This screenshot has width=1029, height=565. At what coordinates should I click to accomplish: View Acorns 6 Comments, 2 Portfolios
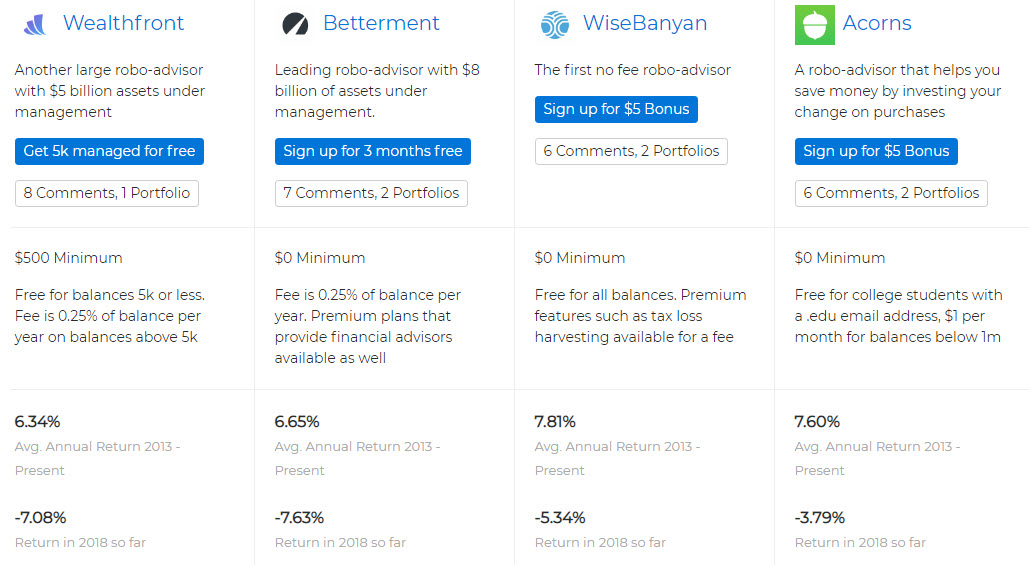pos(891,193)
